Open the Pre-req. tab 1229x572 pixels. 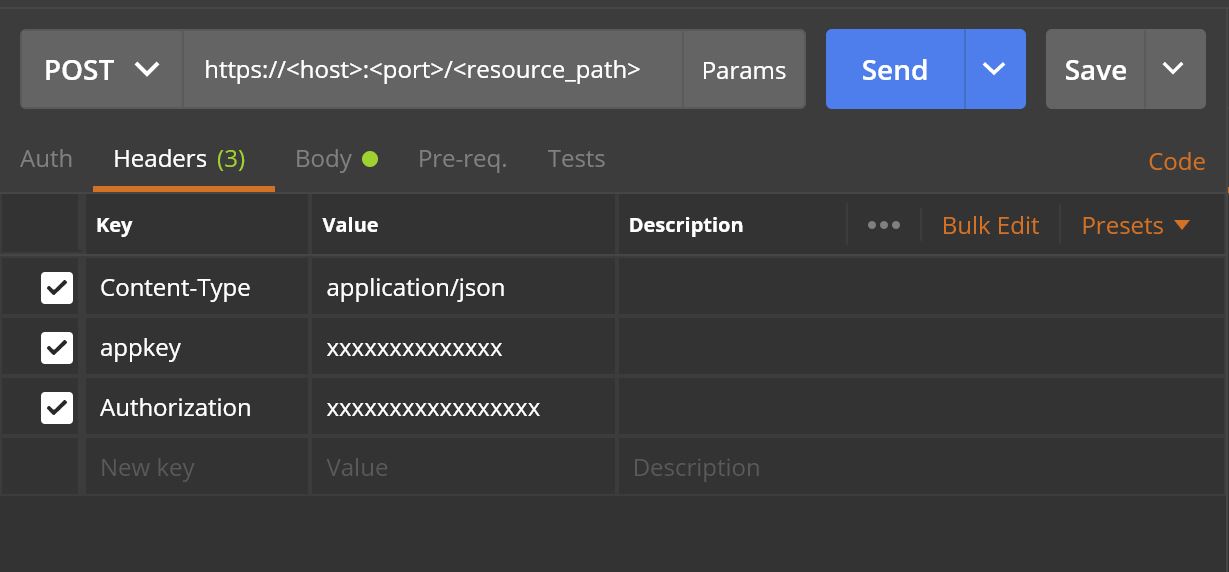tap(462, 159)
